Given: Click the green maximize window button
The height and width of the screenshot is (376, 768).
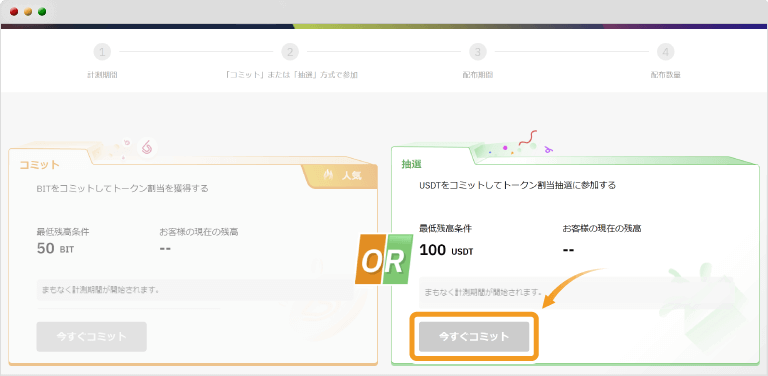Looking at the screenshot, I should (x=42, y=12).
